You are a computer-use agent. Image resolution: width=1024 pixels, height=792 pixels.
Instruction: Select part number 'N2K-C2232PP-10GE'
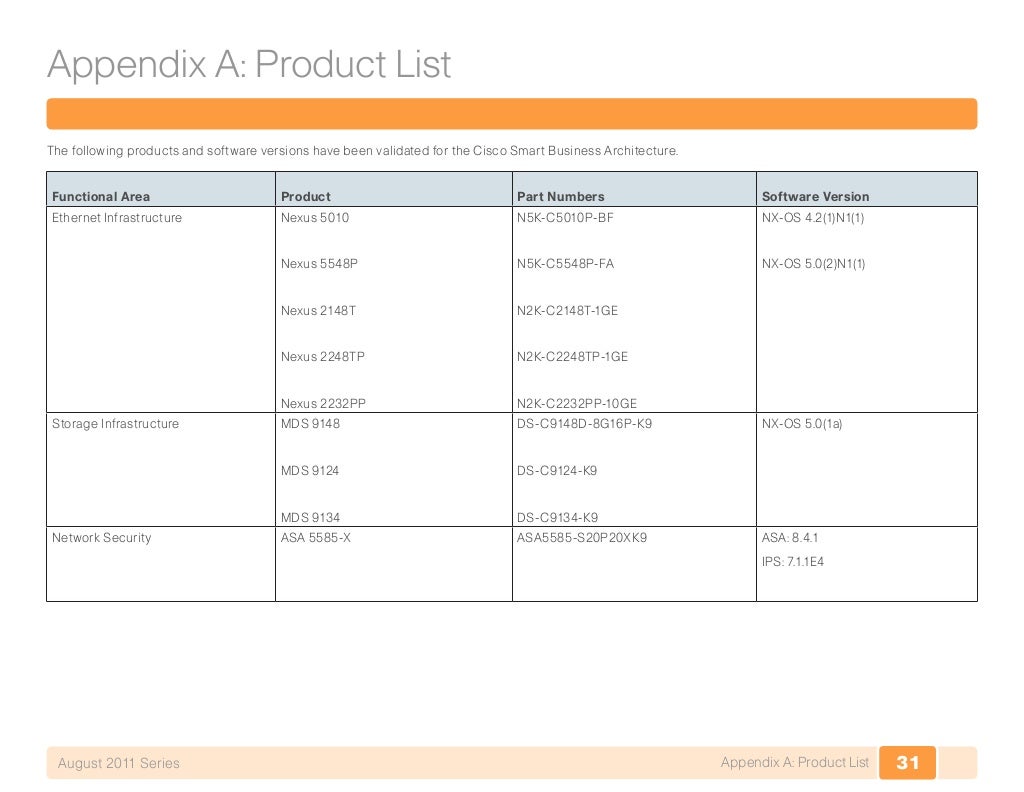coord(577,404)
